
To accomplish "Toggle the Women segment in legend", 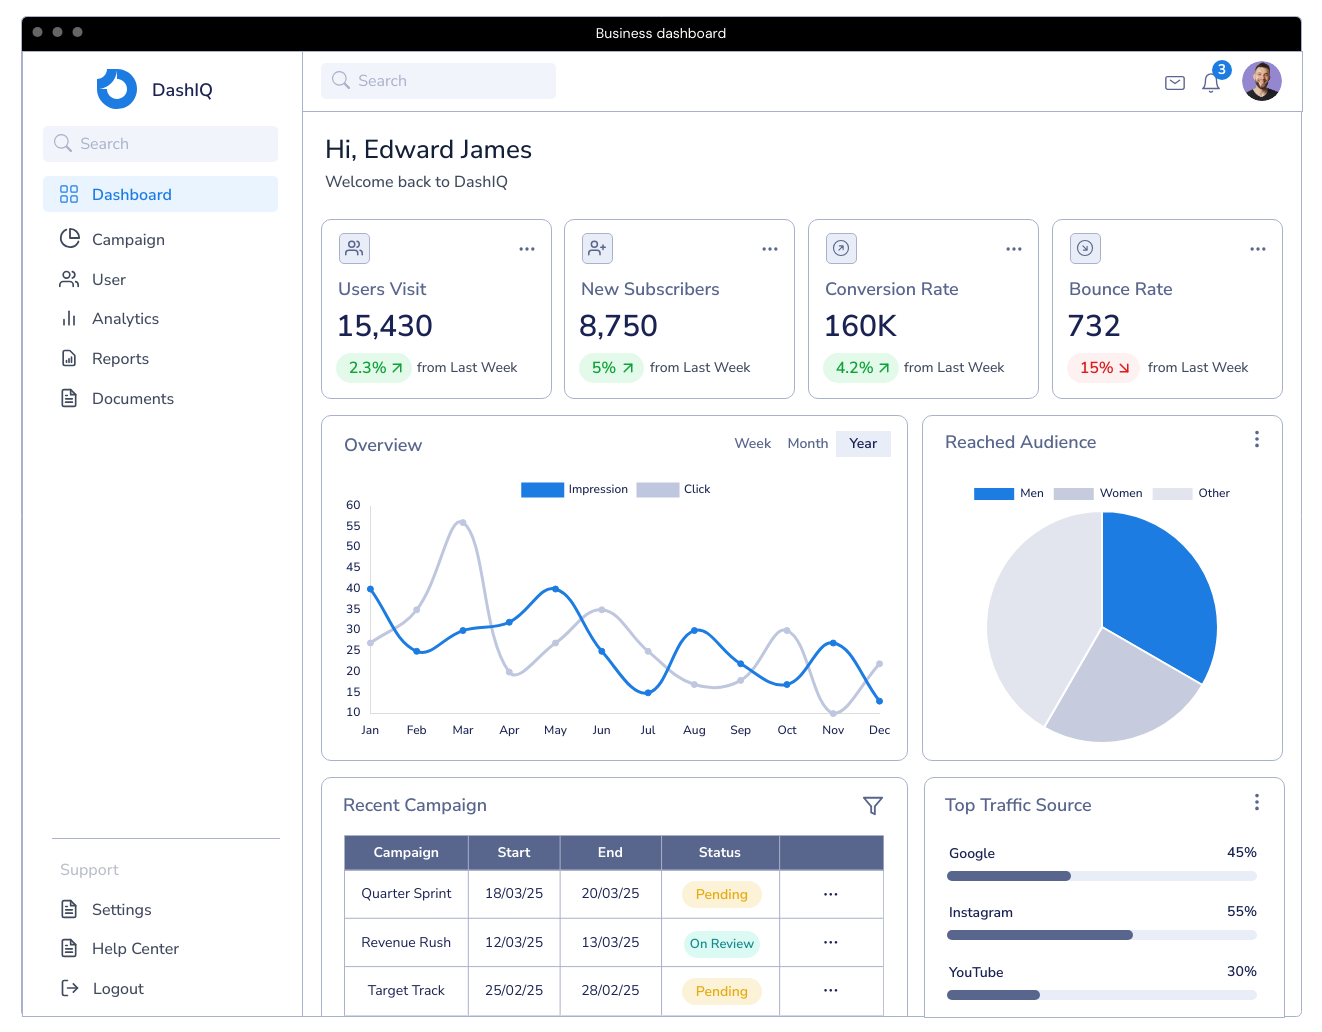I will (1097, 493).
